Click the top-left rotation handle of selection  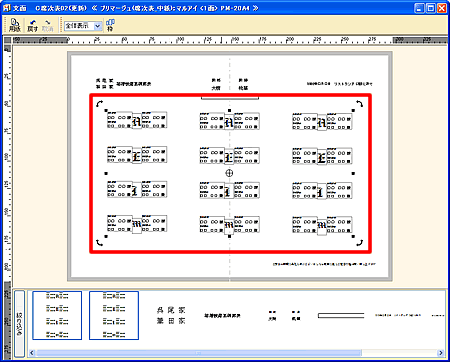point(99,104)
